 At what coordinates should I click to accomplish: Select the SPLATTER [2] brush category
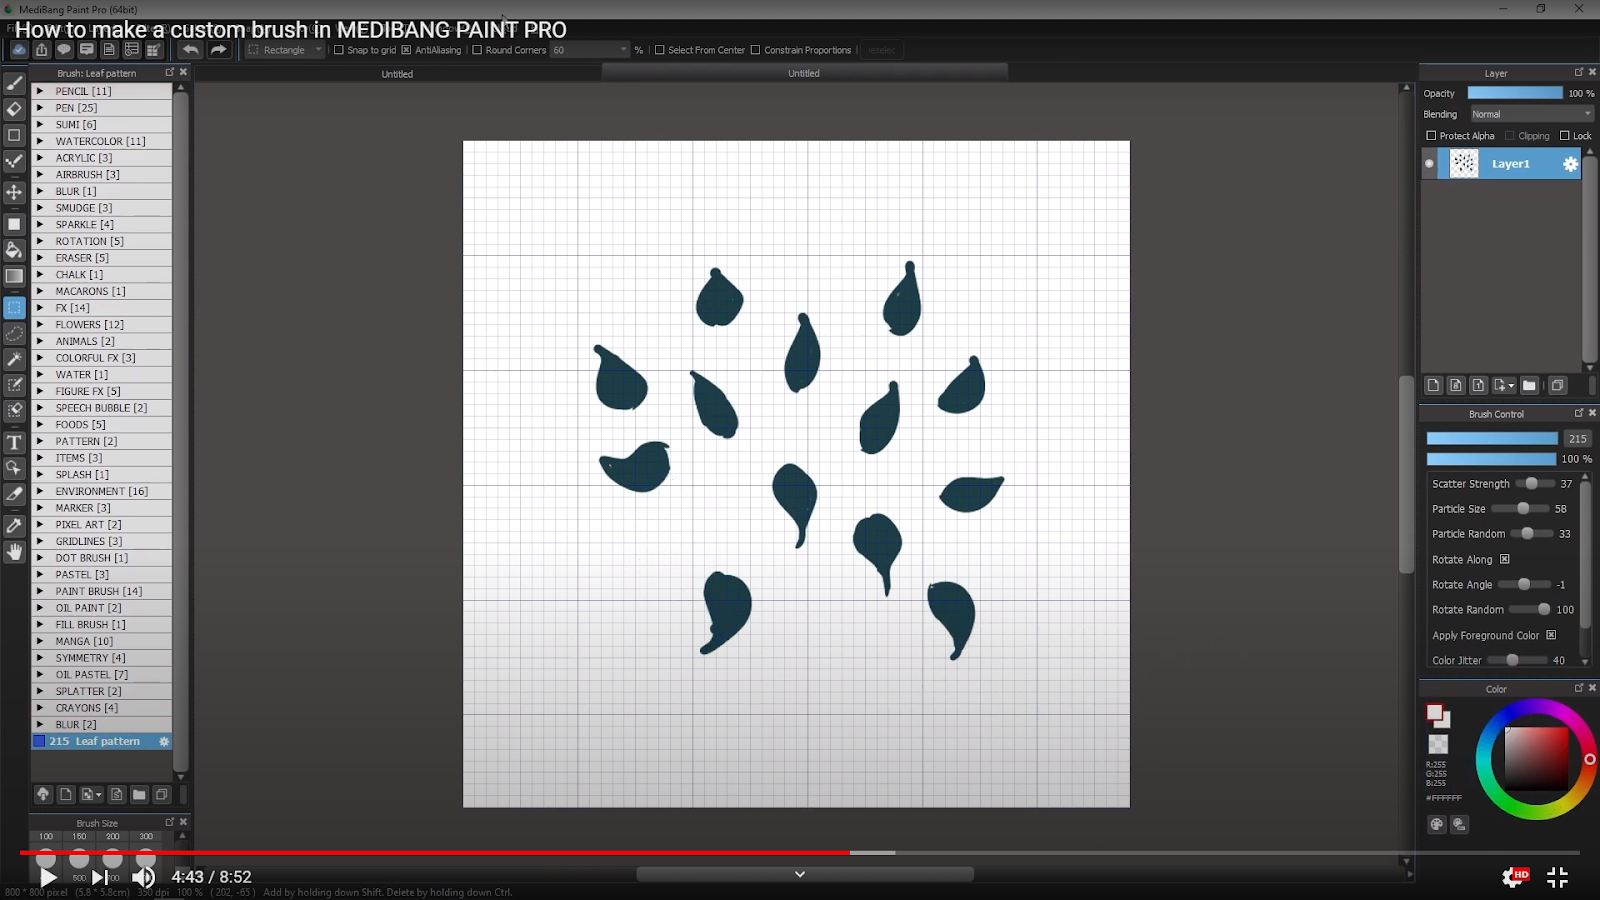[x=102, y=691]
